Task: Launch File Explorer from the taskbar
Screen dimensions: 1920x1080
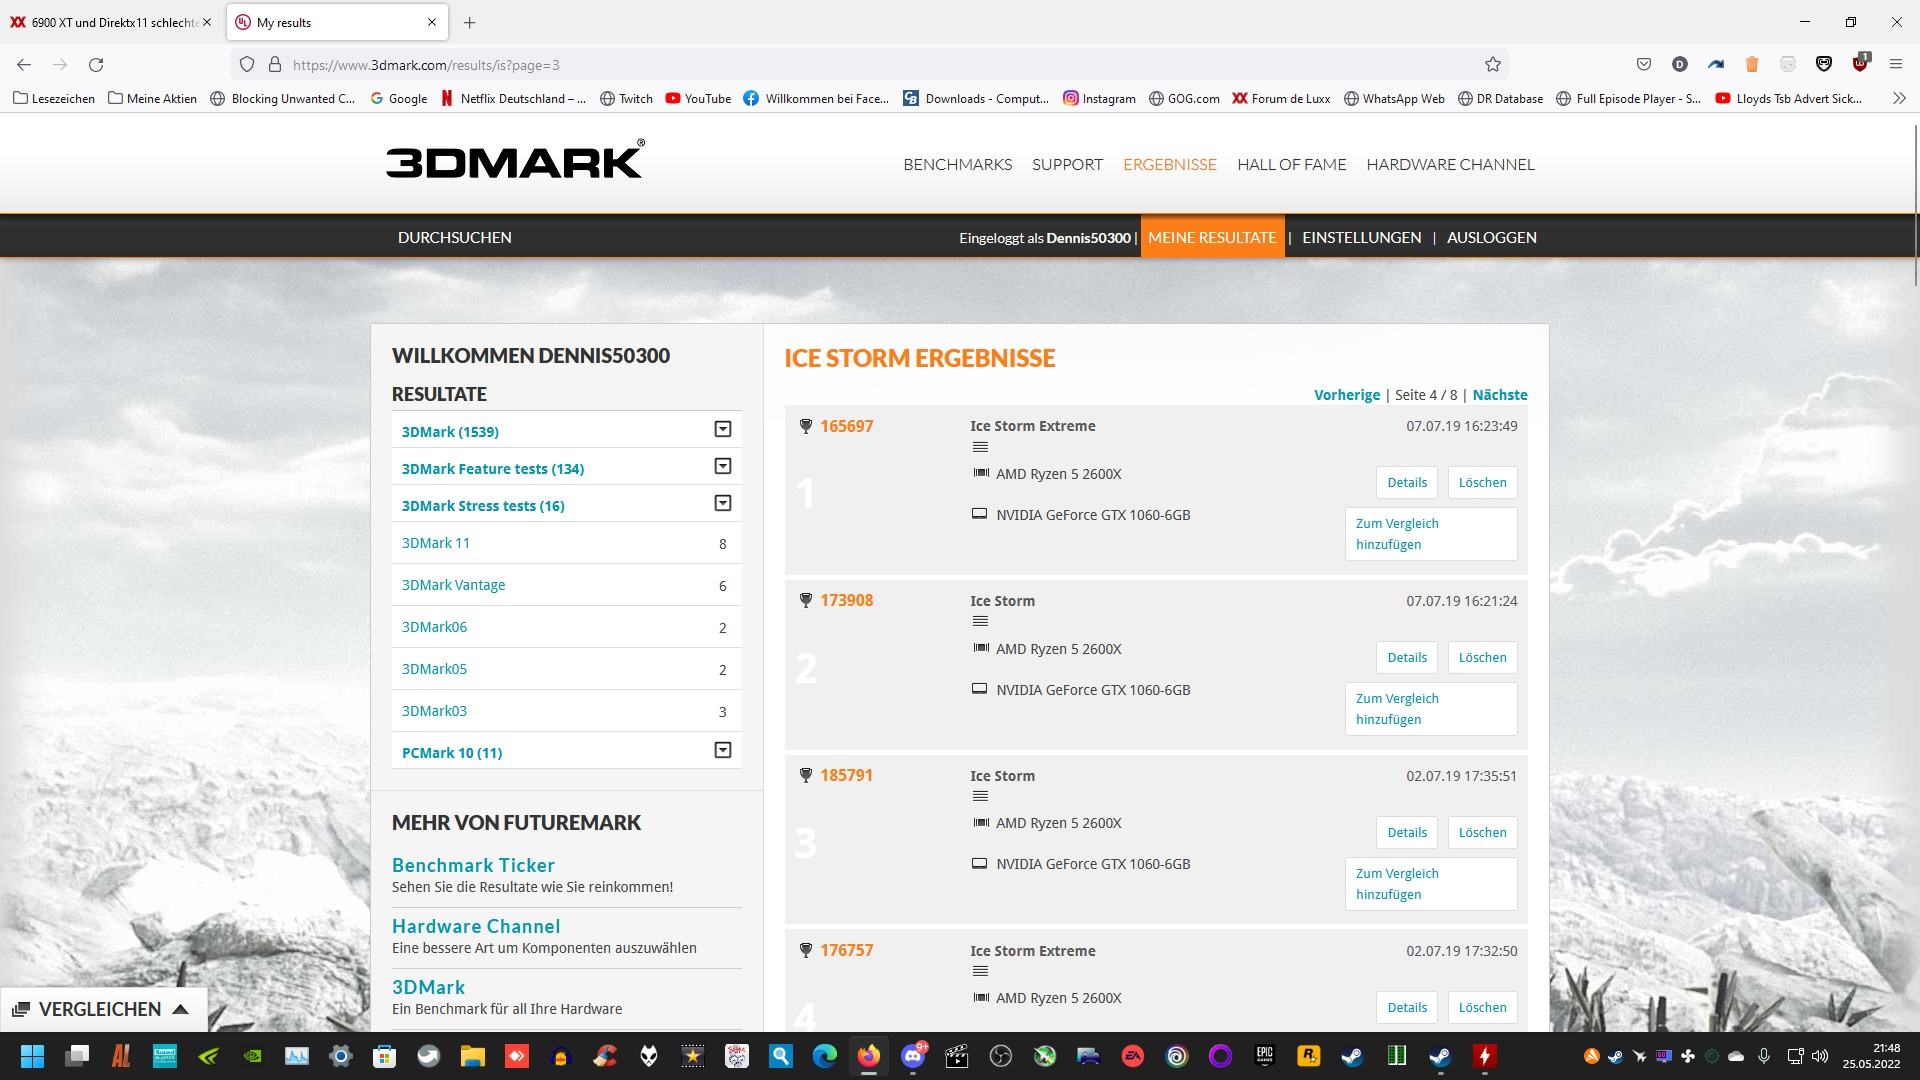Action: (472, 1056)
